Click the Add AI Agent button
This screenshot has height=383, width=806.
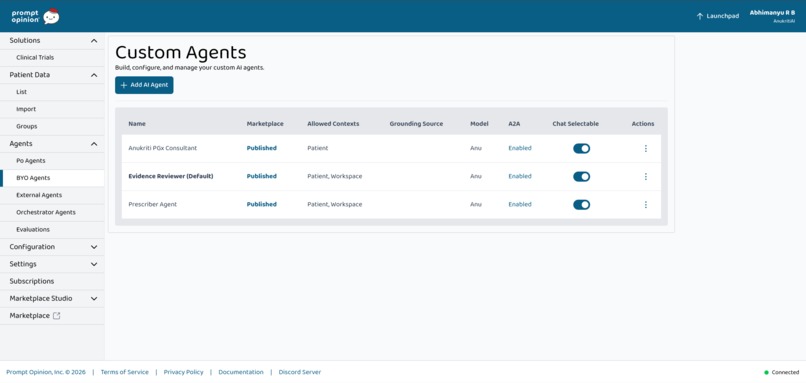[x=144, y=85]
